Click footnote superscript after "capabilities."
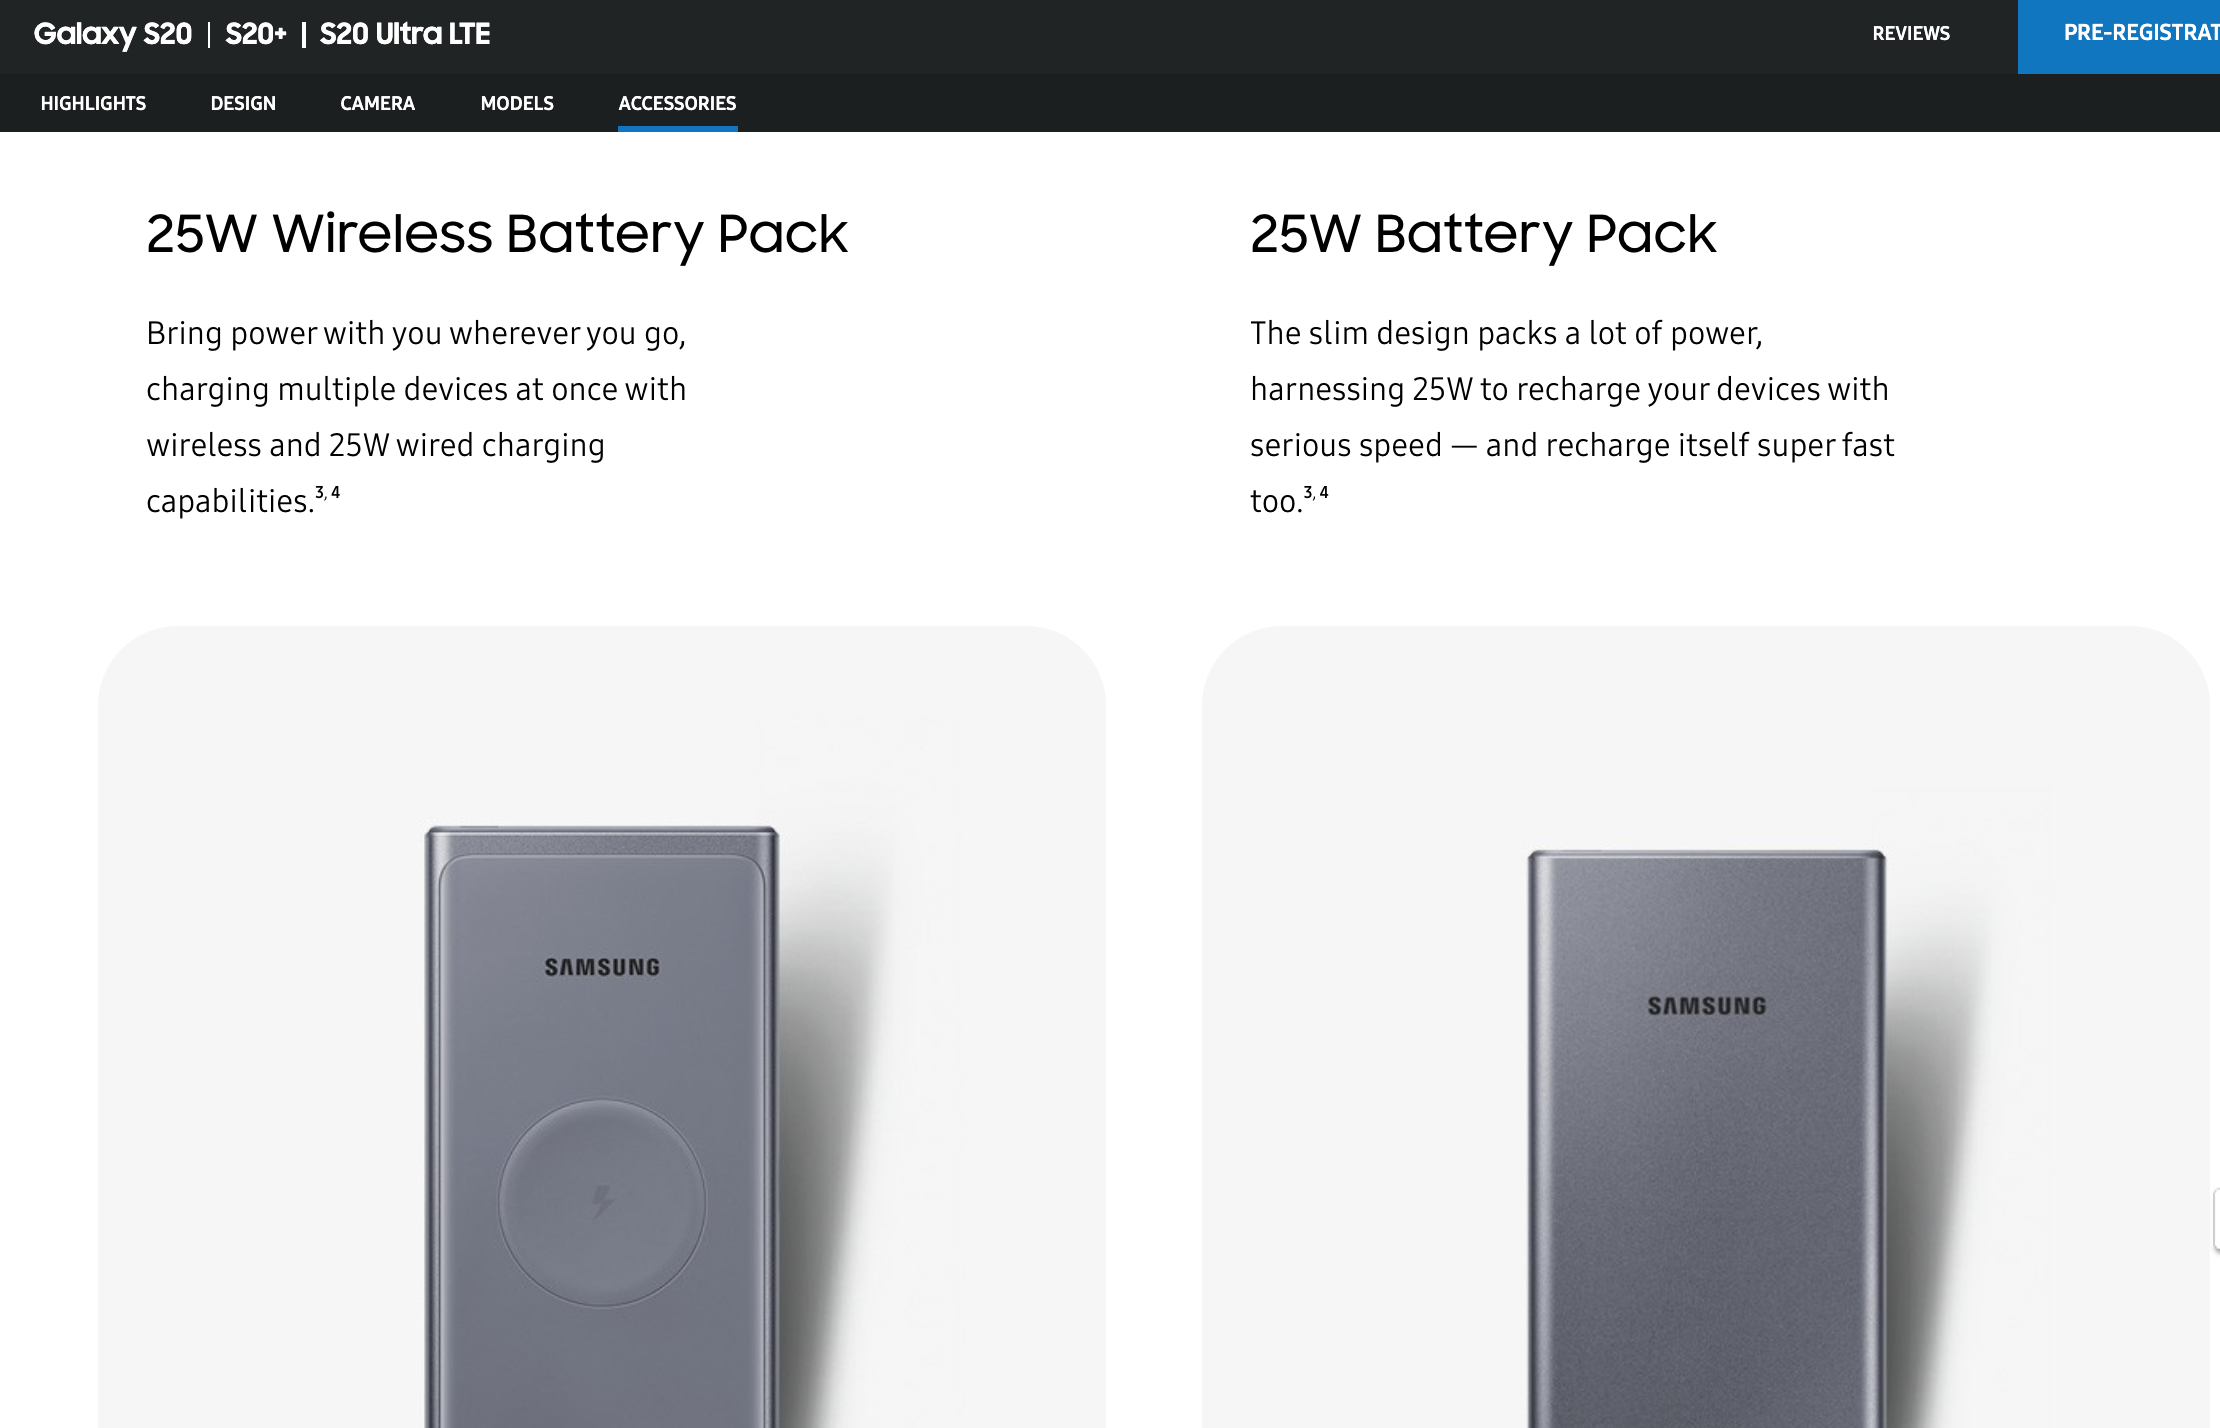This screenshot has height=1428, width=2220. coord(328,492)
